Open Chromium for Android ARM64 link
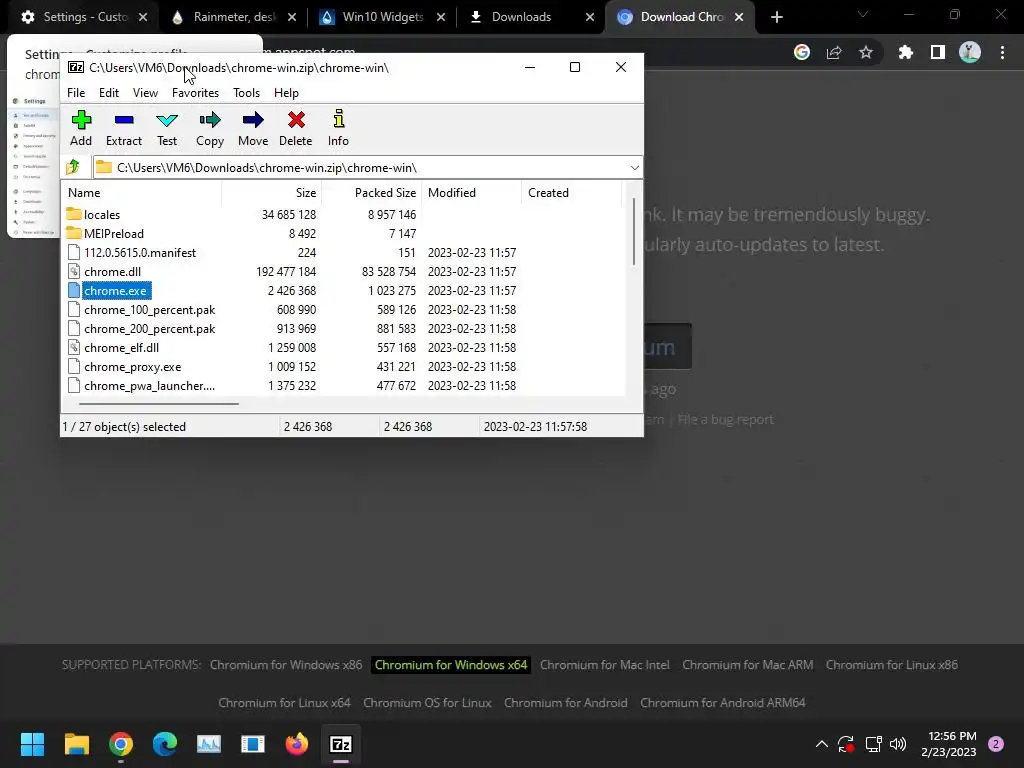 tap(722, 703)
